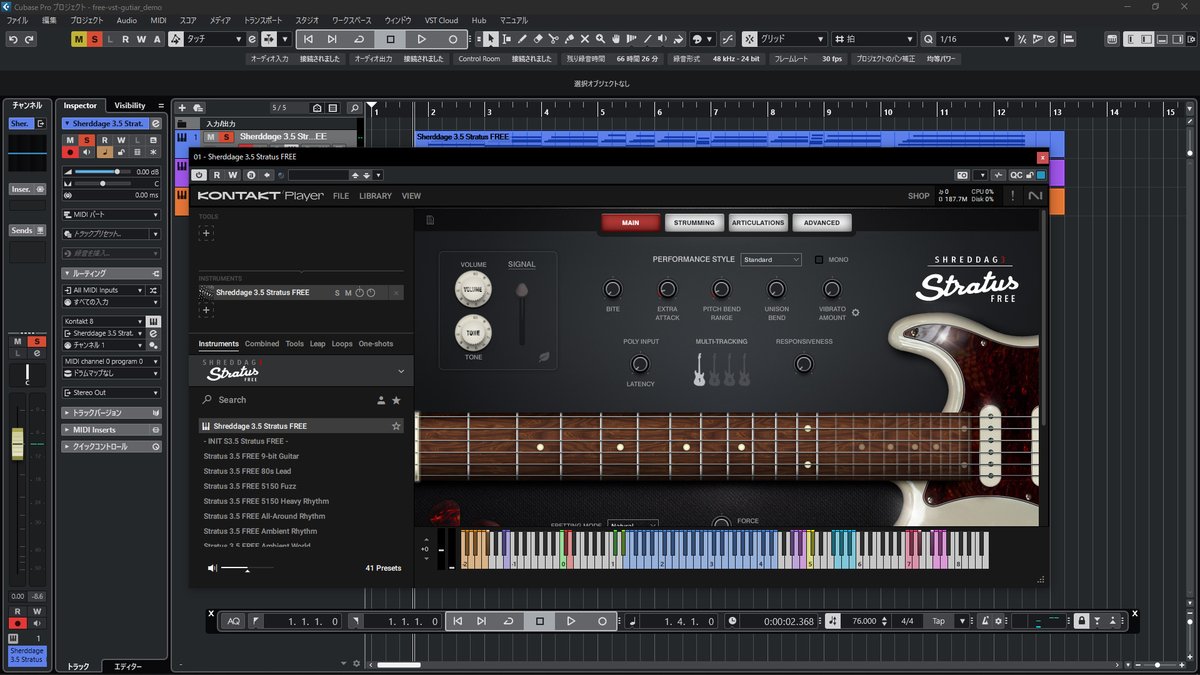The height and width of the screenshot is (675, 1200).
Task: Click the VOLUME knob on guitar panel
Action: tap(472, 290)
